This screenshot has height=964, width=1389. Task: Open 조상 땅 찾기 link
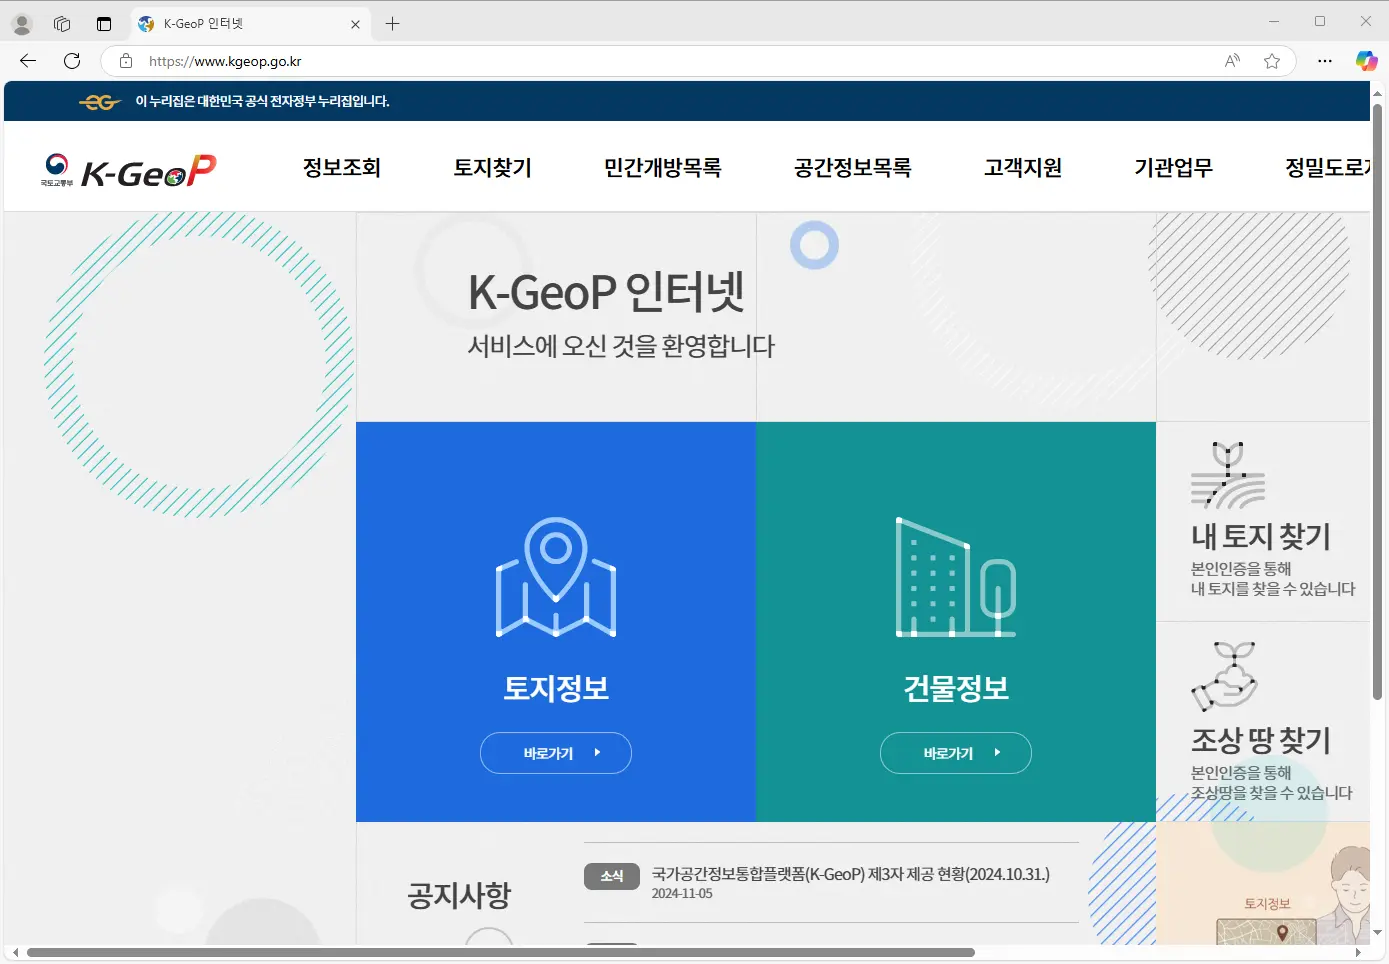(x=1260, y=741)
